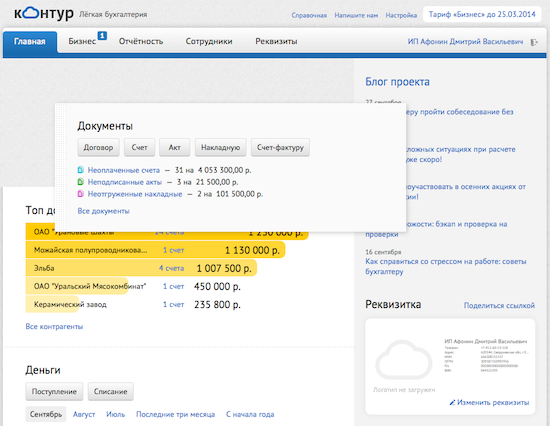Switch to the Отчётность tab
Image resolution: width=550 pixels, height=426 pixels.
point(141,41)
